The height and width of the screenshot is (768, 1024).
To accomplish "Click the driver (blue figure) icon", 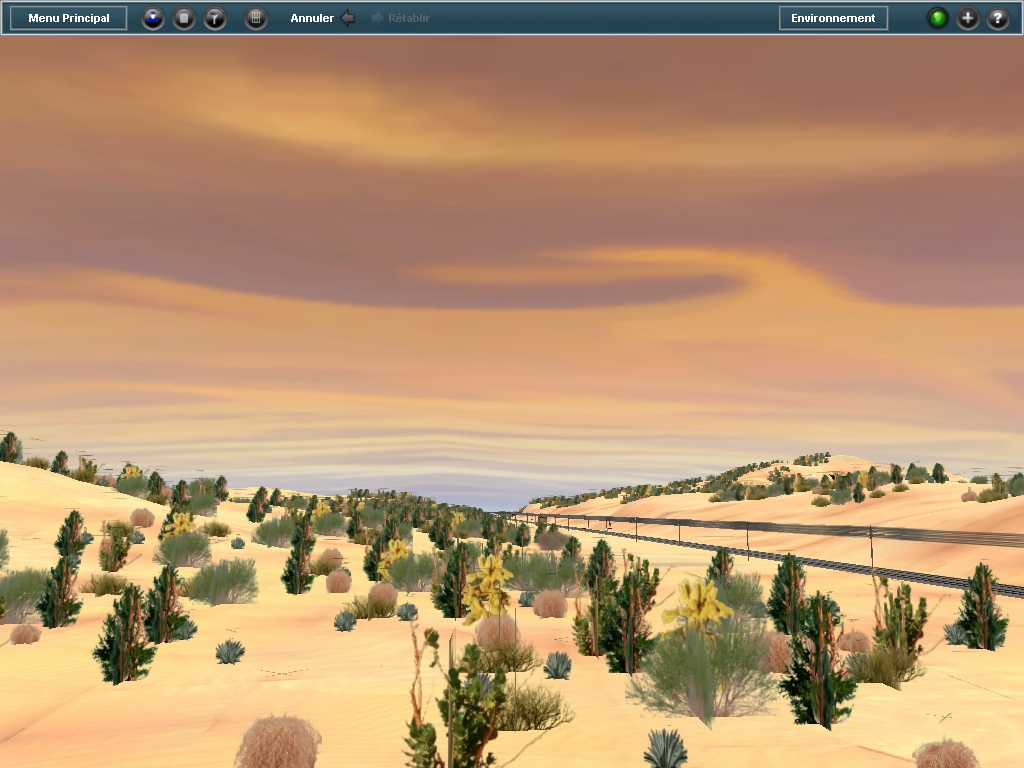I will [x=153, y=18].
